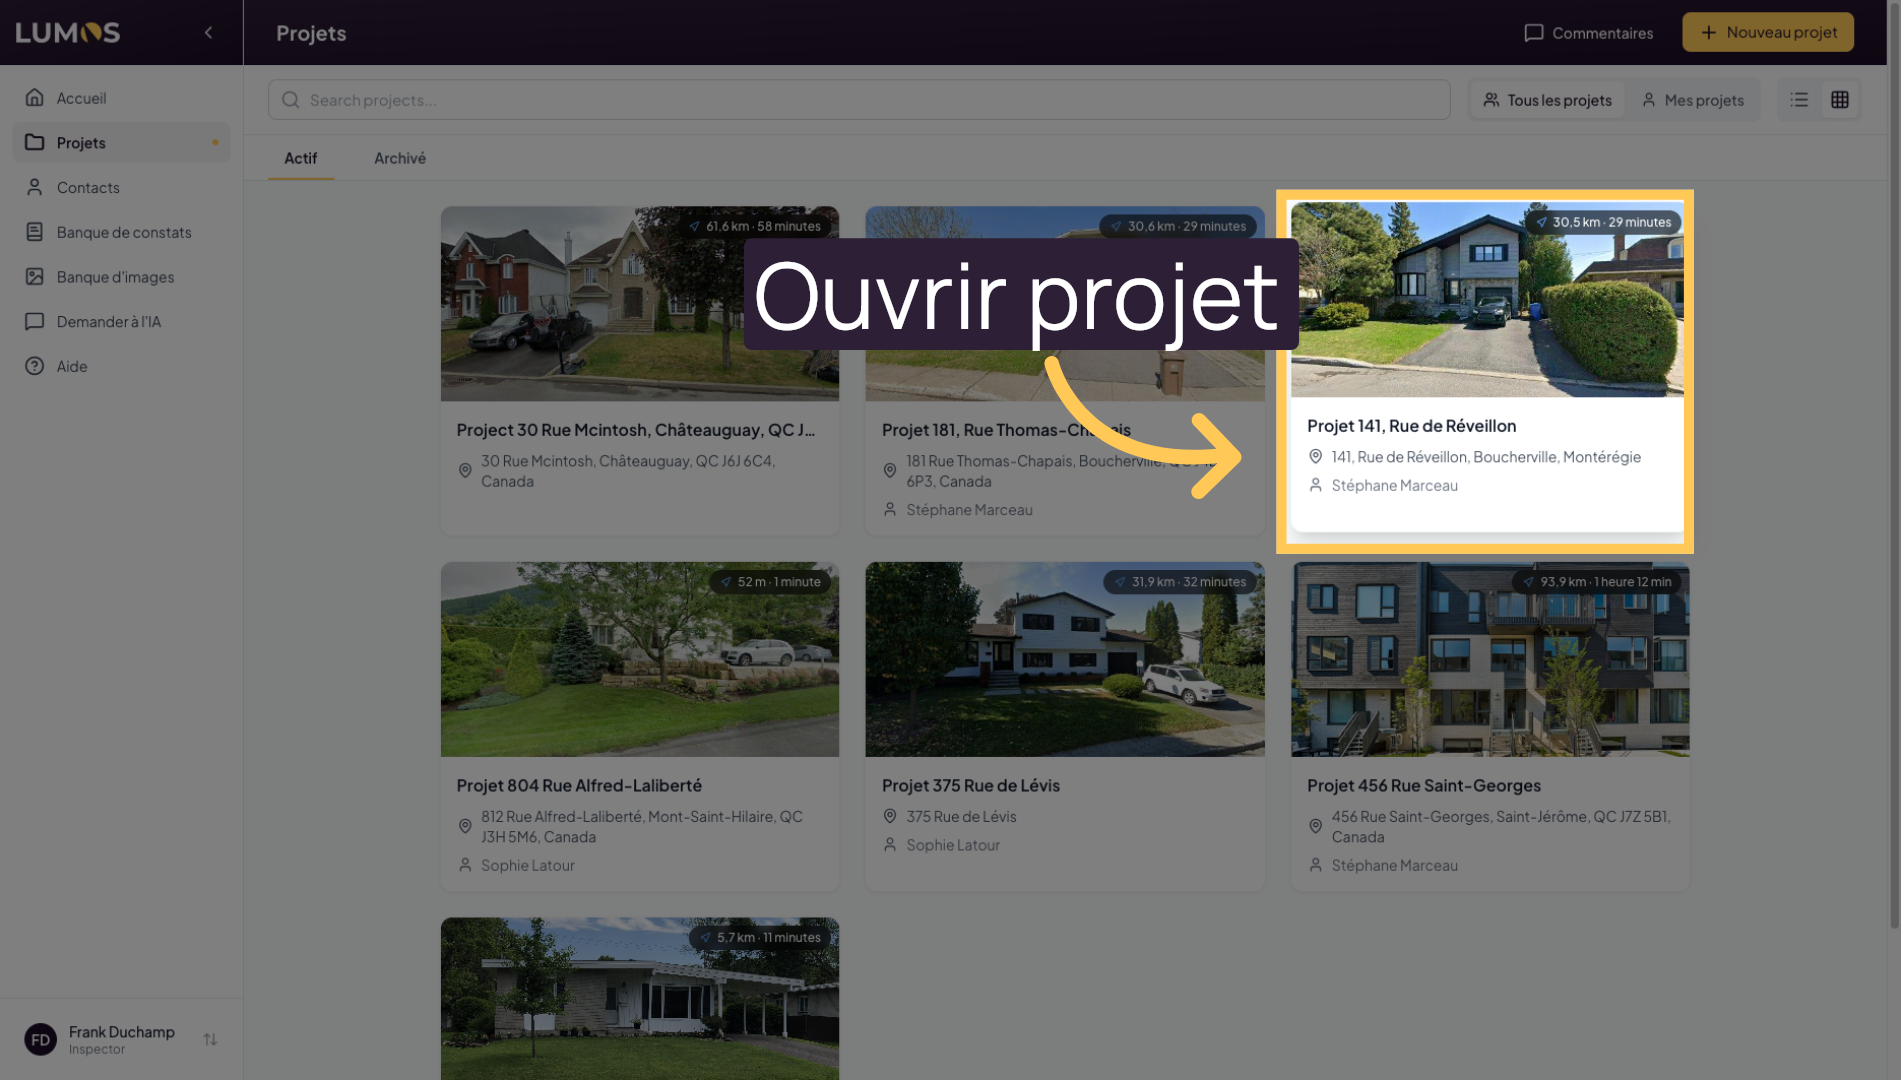
Task: Open the Aide help icon
Action: [x=35, y=367]
